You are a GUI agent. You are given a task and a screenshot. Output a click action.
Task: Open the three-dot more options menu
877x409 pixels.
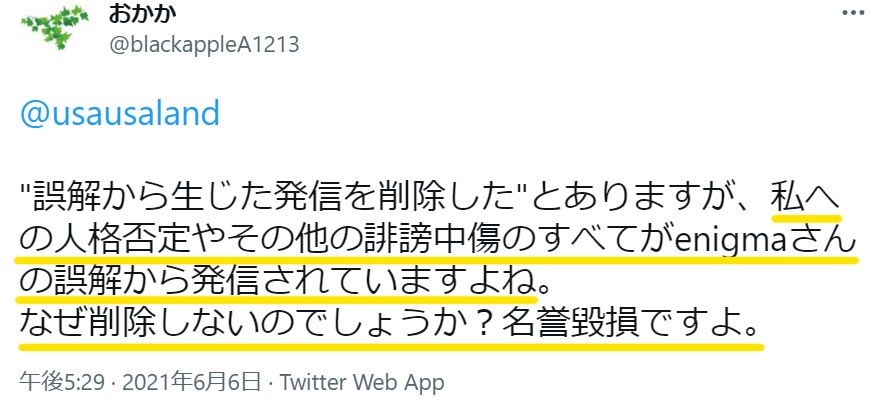point(854,13)
